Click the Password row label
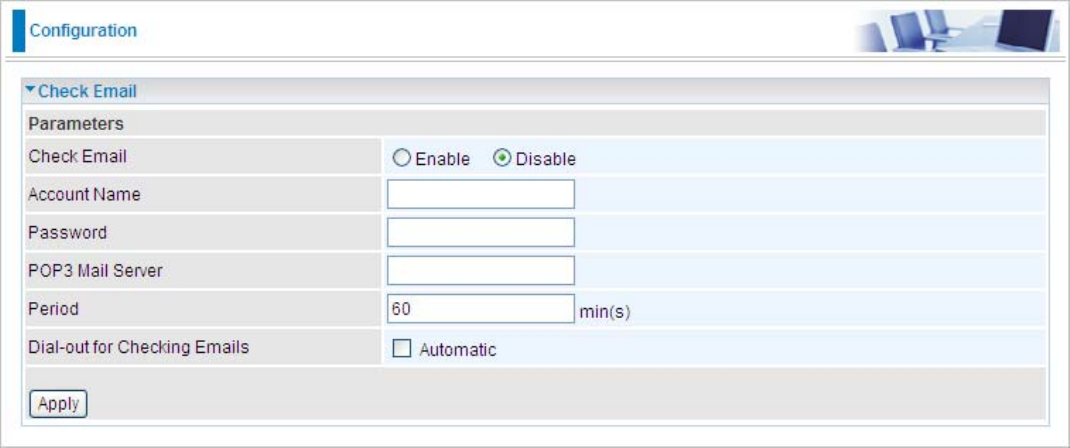 pos(67,233)
